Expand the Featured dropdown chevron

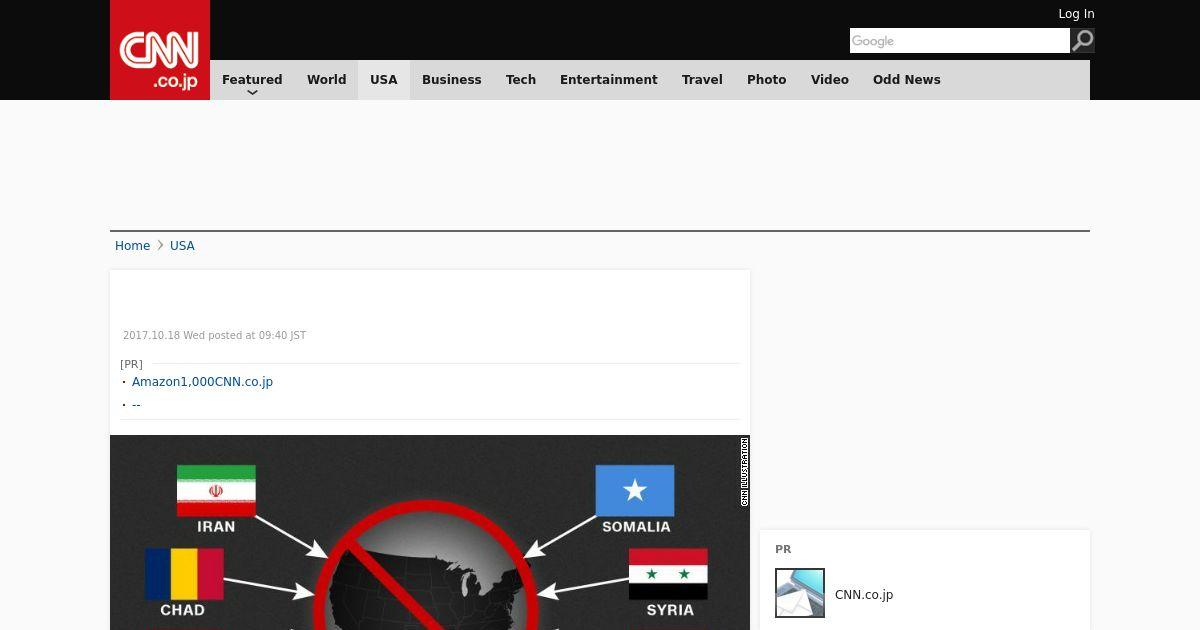pyautogui.click(x=252, y=92)
